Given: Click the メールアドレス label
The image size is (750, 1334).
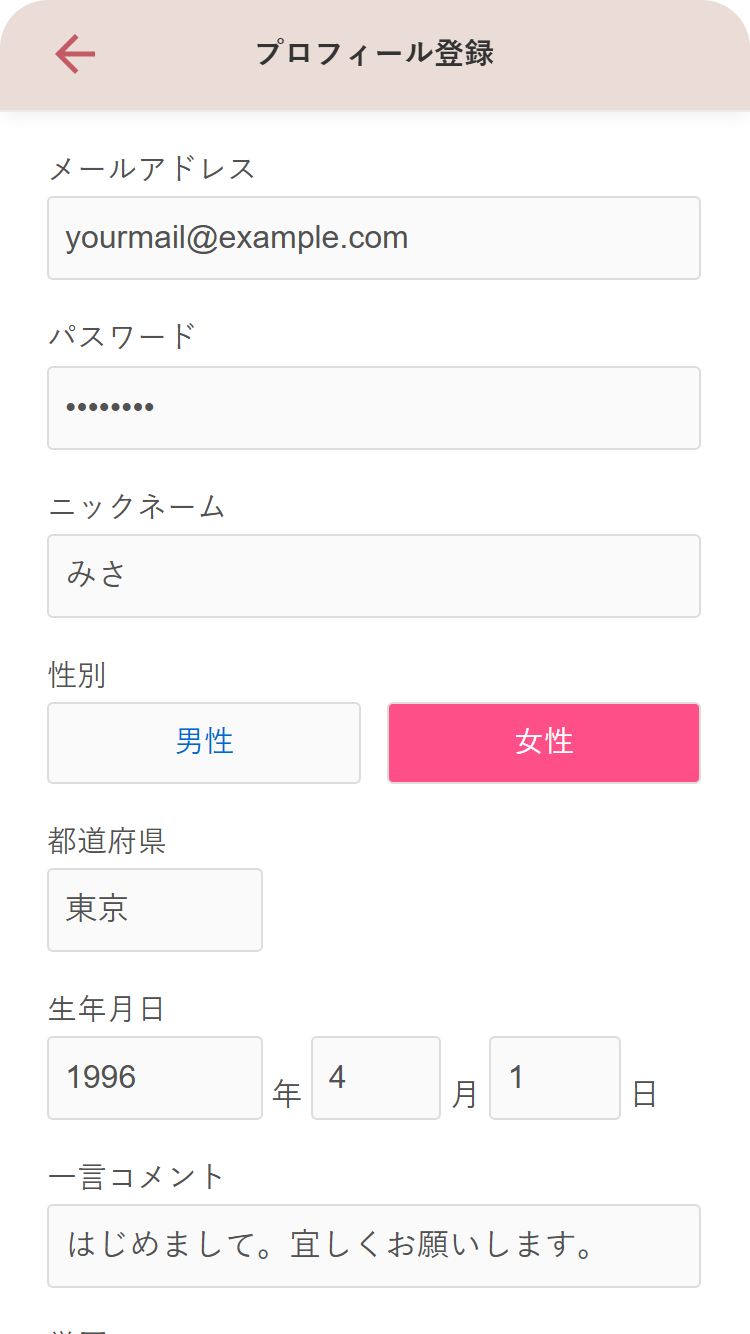Looking at the screenshot, I should [152, 169].
